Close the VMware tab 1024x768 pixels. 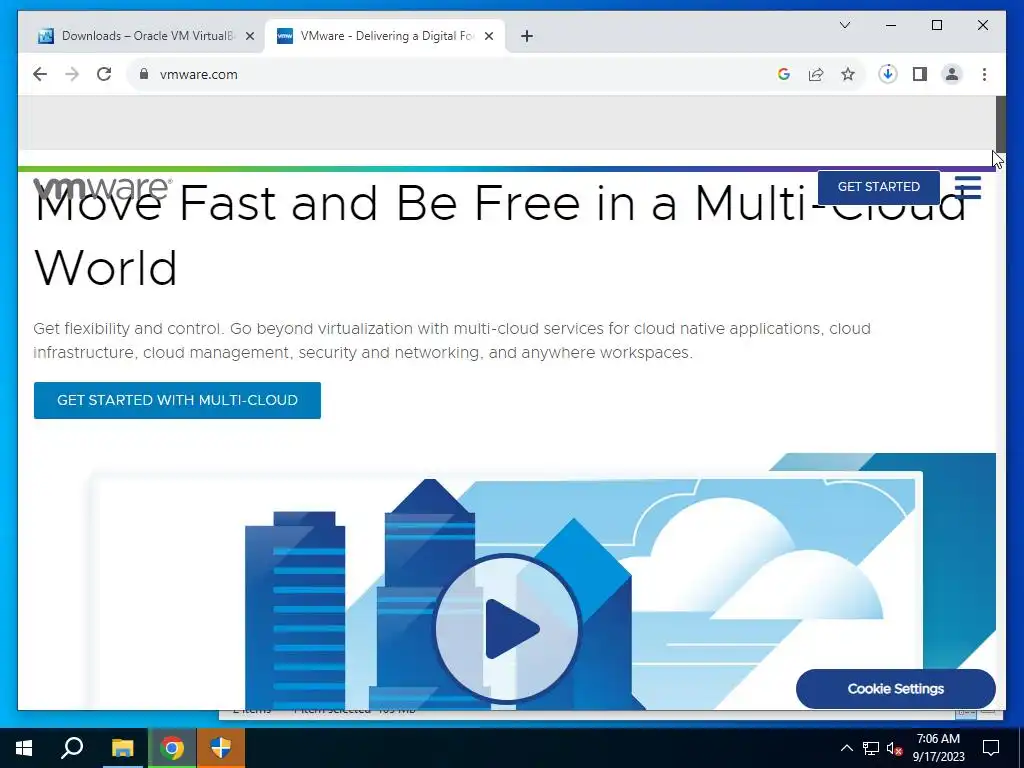(x=488, y=36)
